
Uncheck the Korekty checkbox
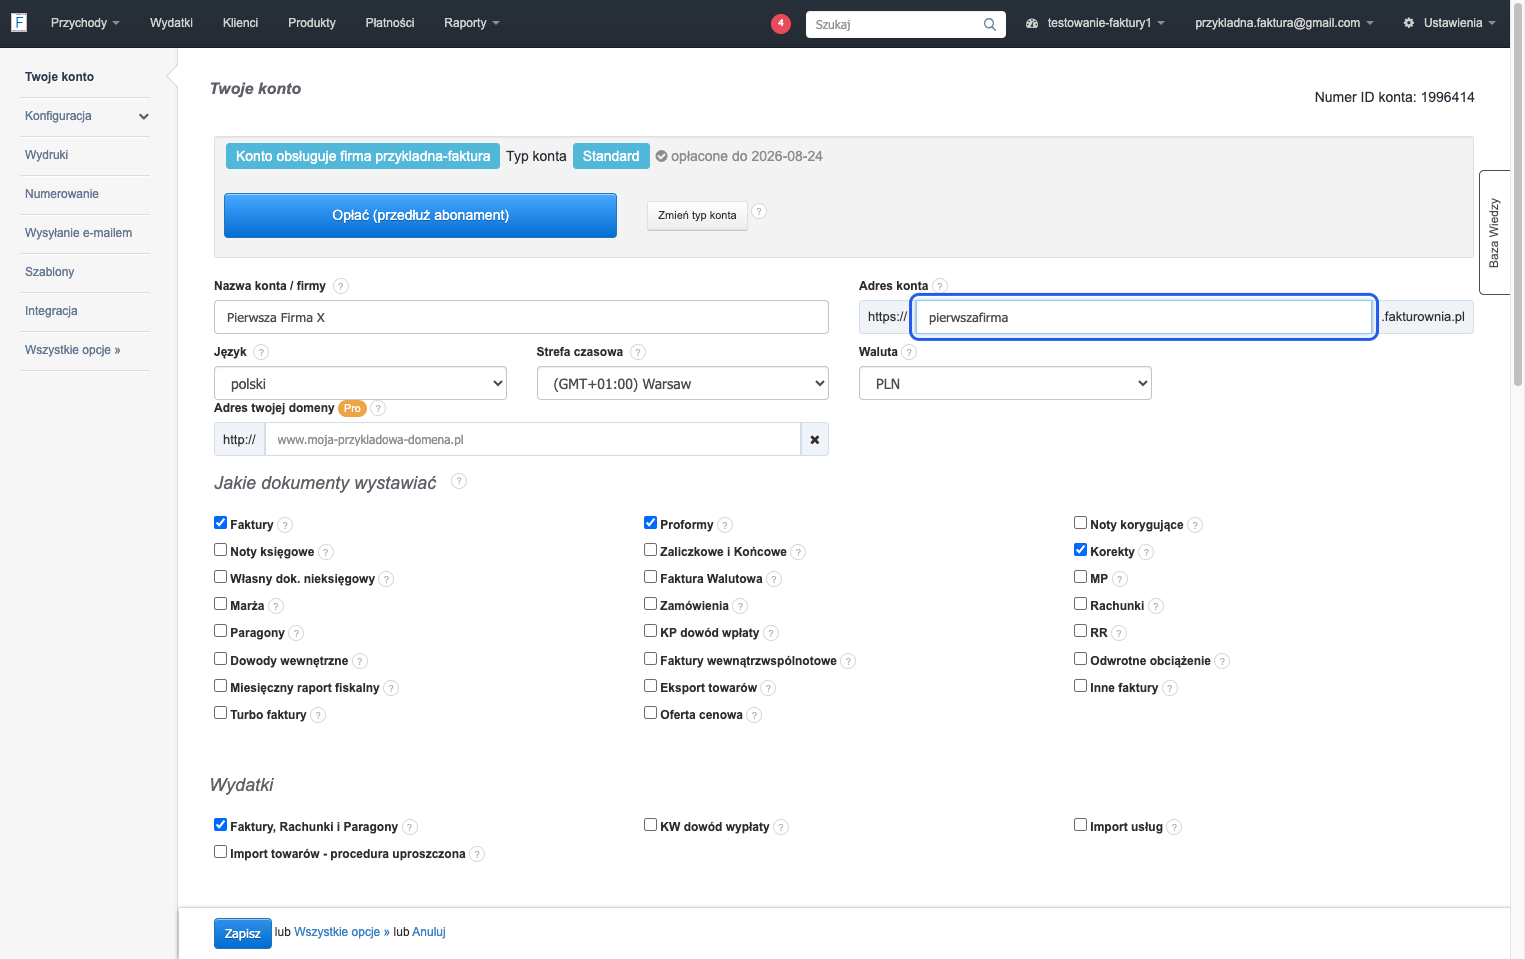coord(1080,550)
